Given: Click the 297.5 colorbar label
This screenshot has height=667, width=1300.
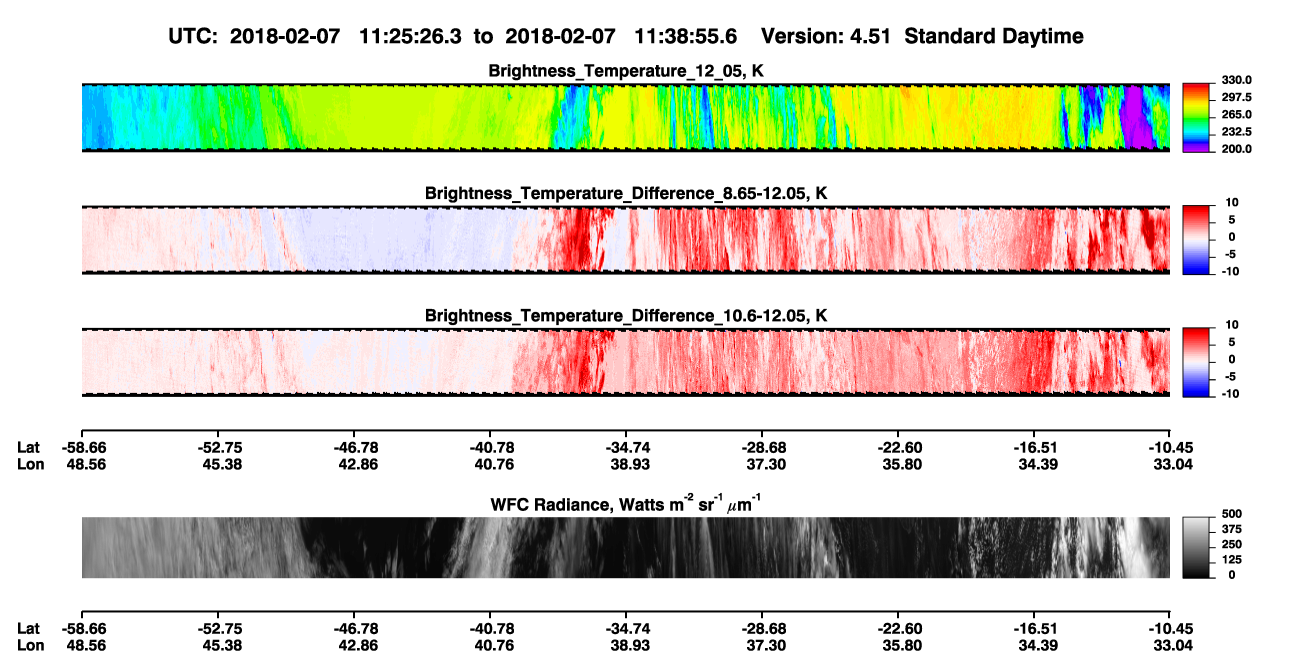Looking at the screenshot, I should pyautogui.click(x=1236, y=97).
